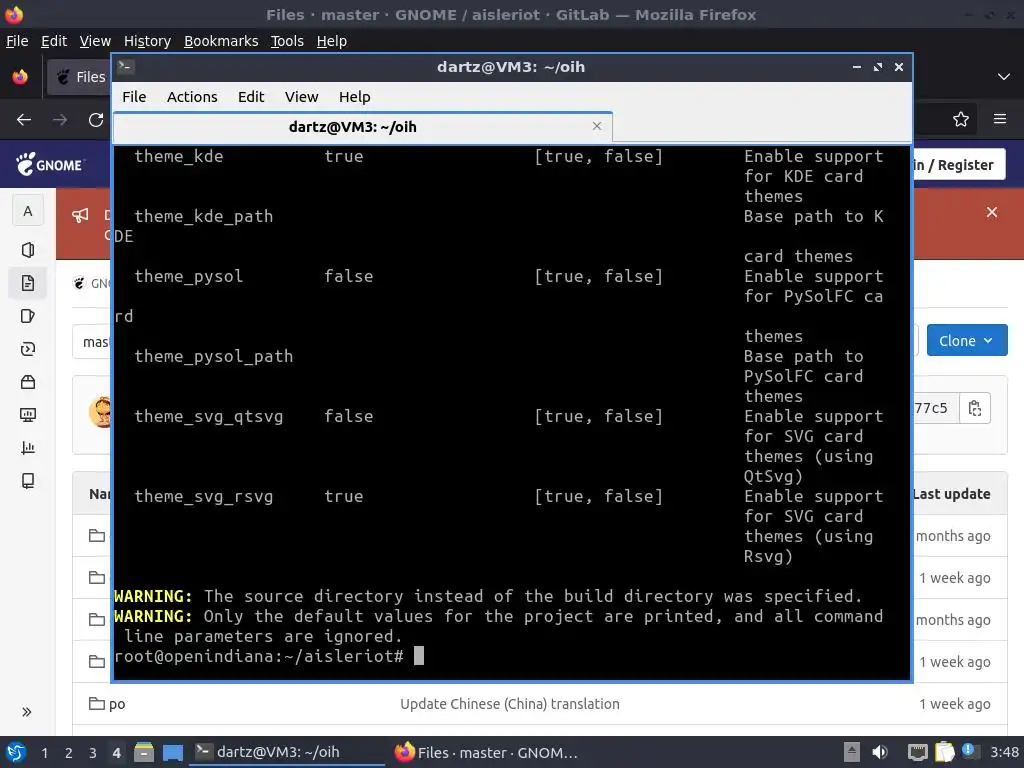
Task: Open Firefox Help menu
Action: [332, 41]
